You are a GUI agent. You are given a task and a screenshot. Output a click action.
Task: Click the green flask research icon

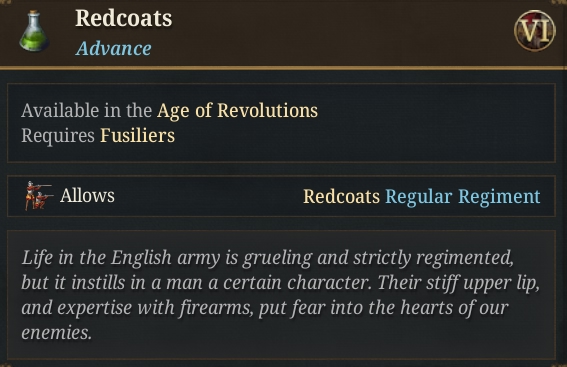click(x=34, y=31)
